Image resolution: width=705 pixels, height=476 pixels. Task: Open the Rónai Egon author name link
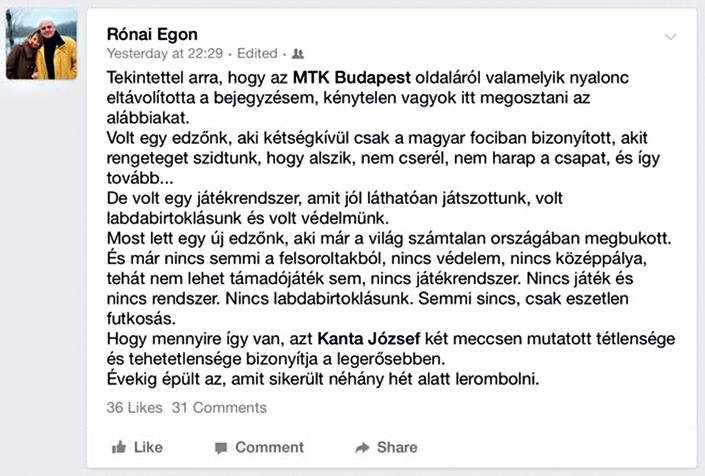pos(152,34)
